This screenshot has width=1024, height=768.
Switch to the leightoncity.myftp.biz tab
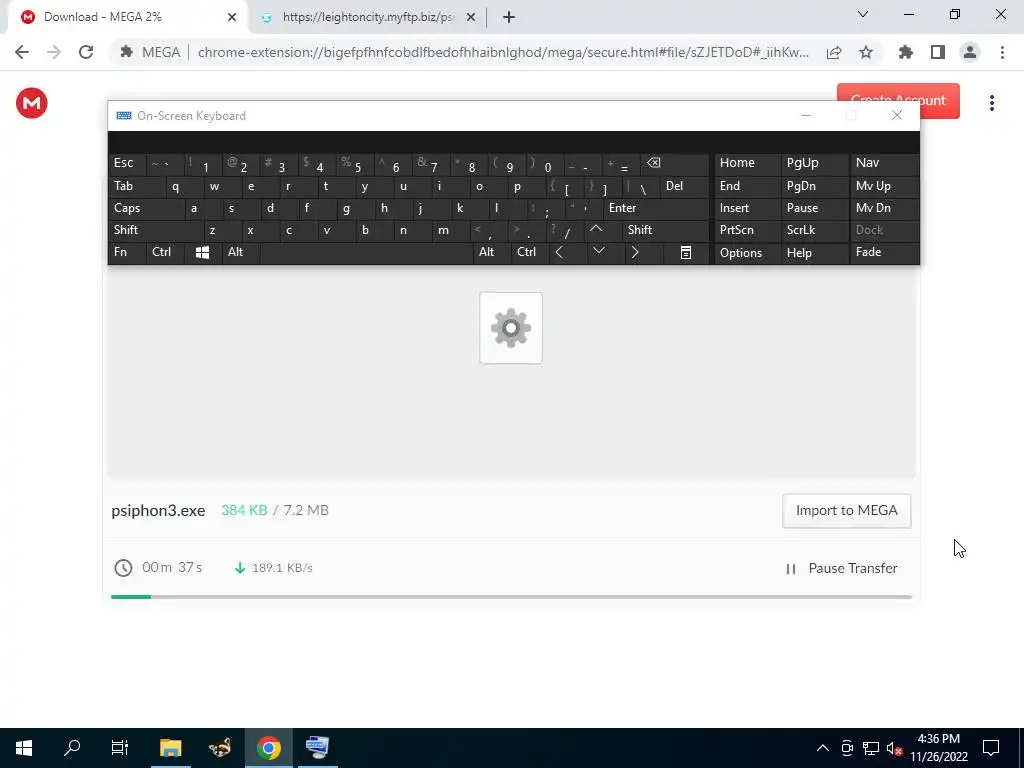pos(367,18)
